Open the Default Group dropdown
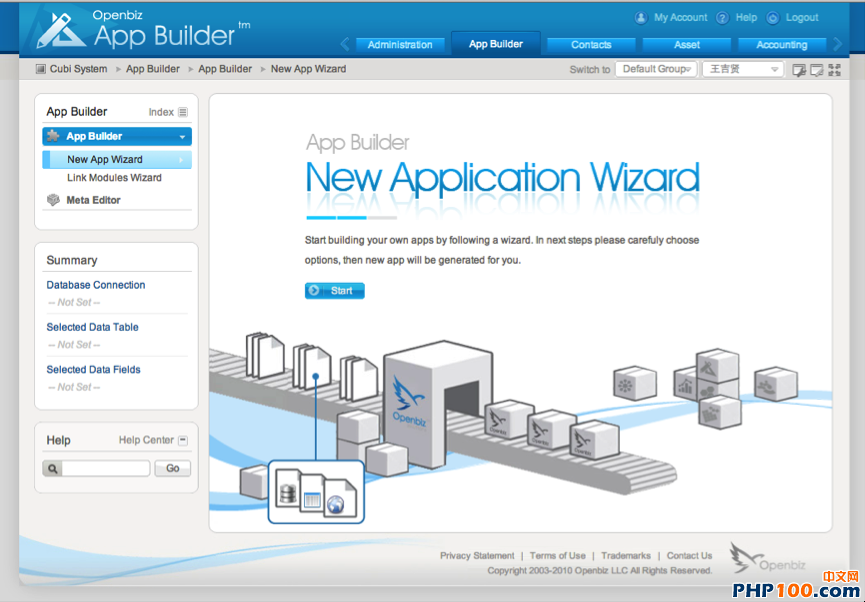 point(656,70)
